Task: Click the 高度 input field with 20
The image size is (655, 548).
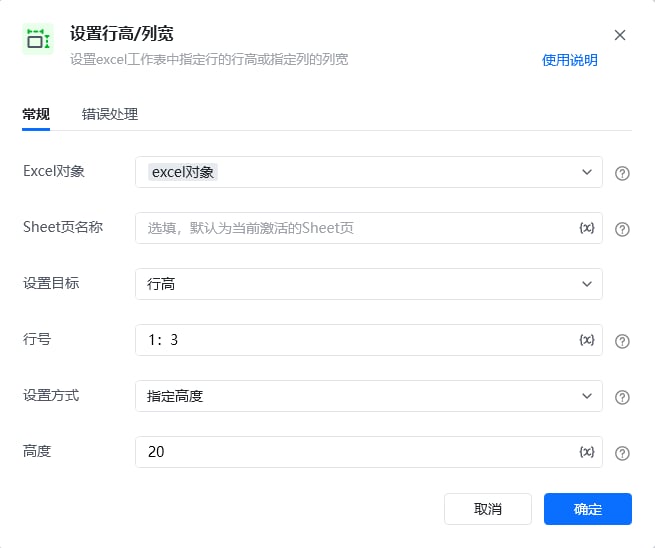Action: coord(368,452)
